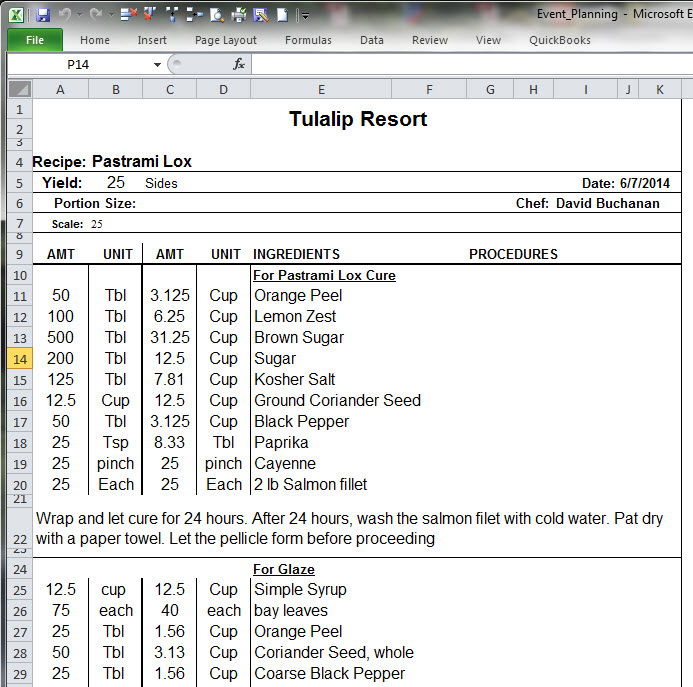Click the Save As disk-with-pencil icon
This screenshot has height=687, width=693.
(x=261, y=15)
